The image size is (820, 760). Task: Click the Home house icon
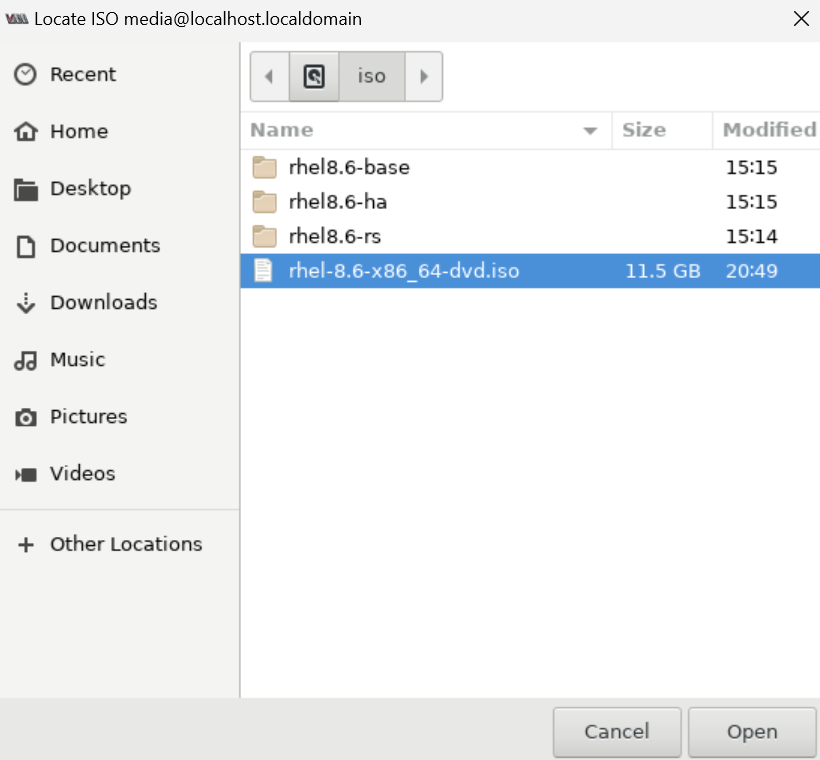tap(26, 131)
